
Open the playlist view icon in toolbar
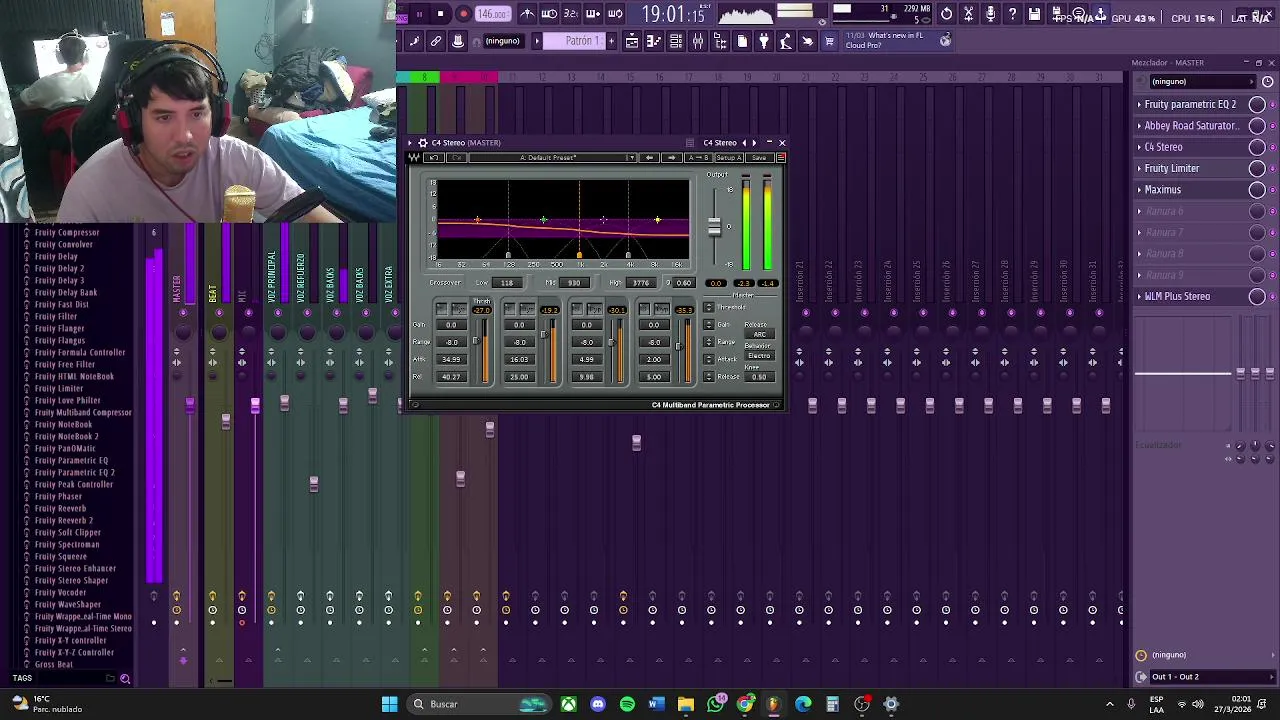click(632, 41)
